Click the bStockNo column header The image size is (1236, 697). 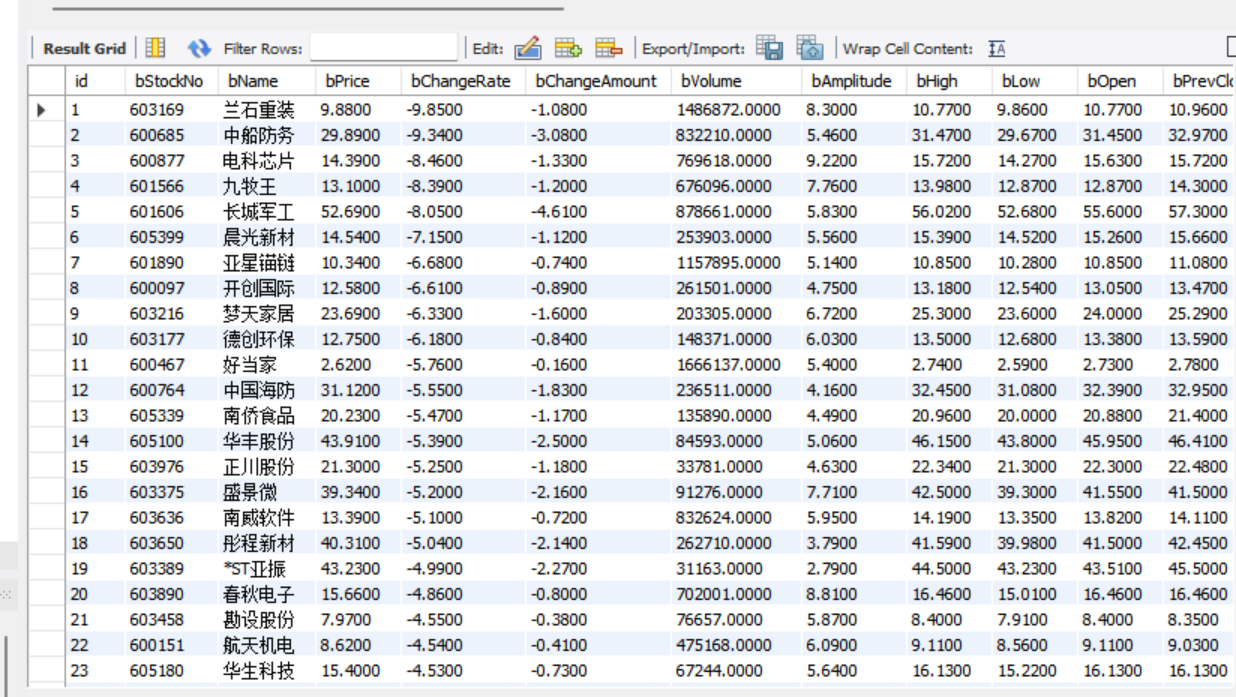pyautogui.click(x=168, y=81)
